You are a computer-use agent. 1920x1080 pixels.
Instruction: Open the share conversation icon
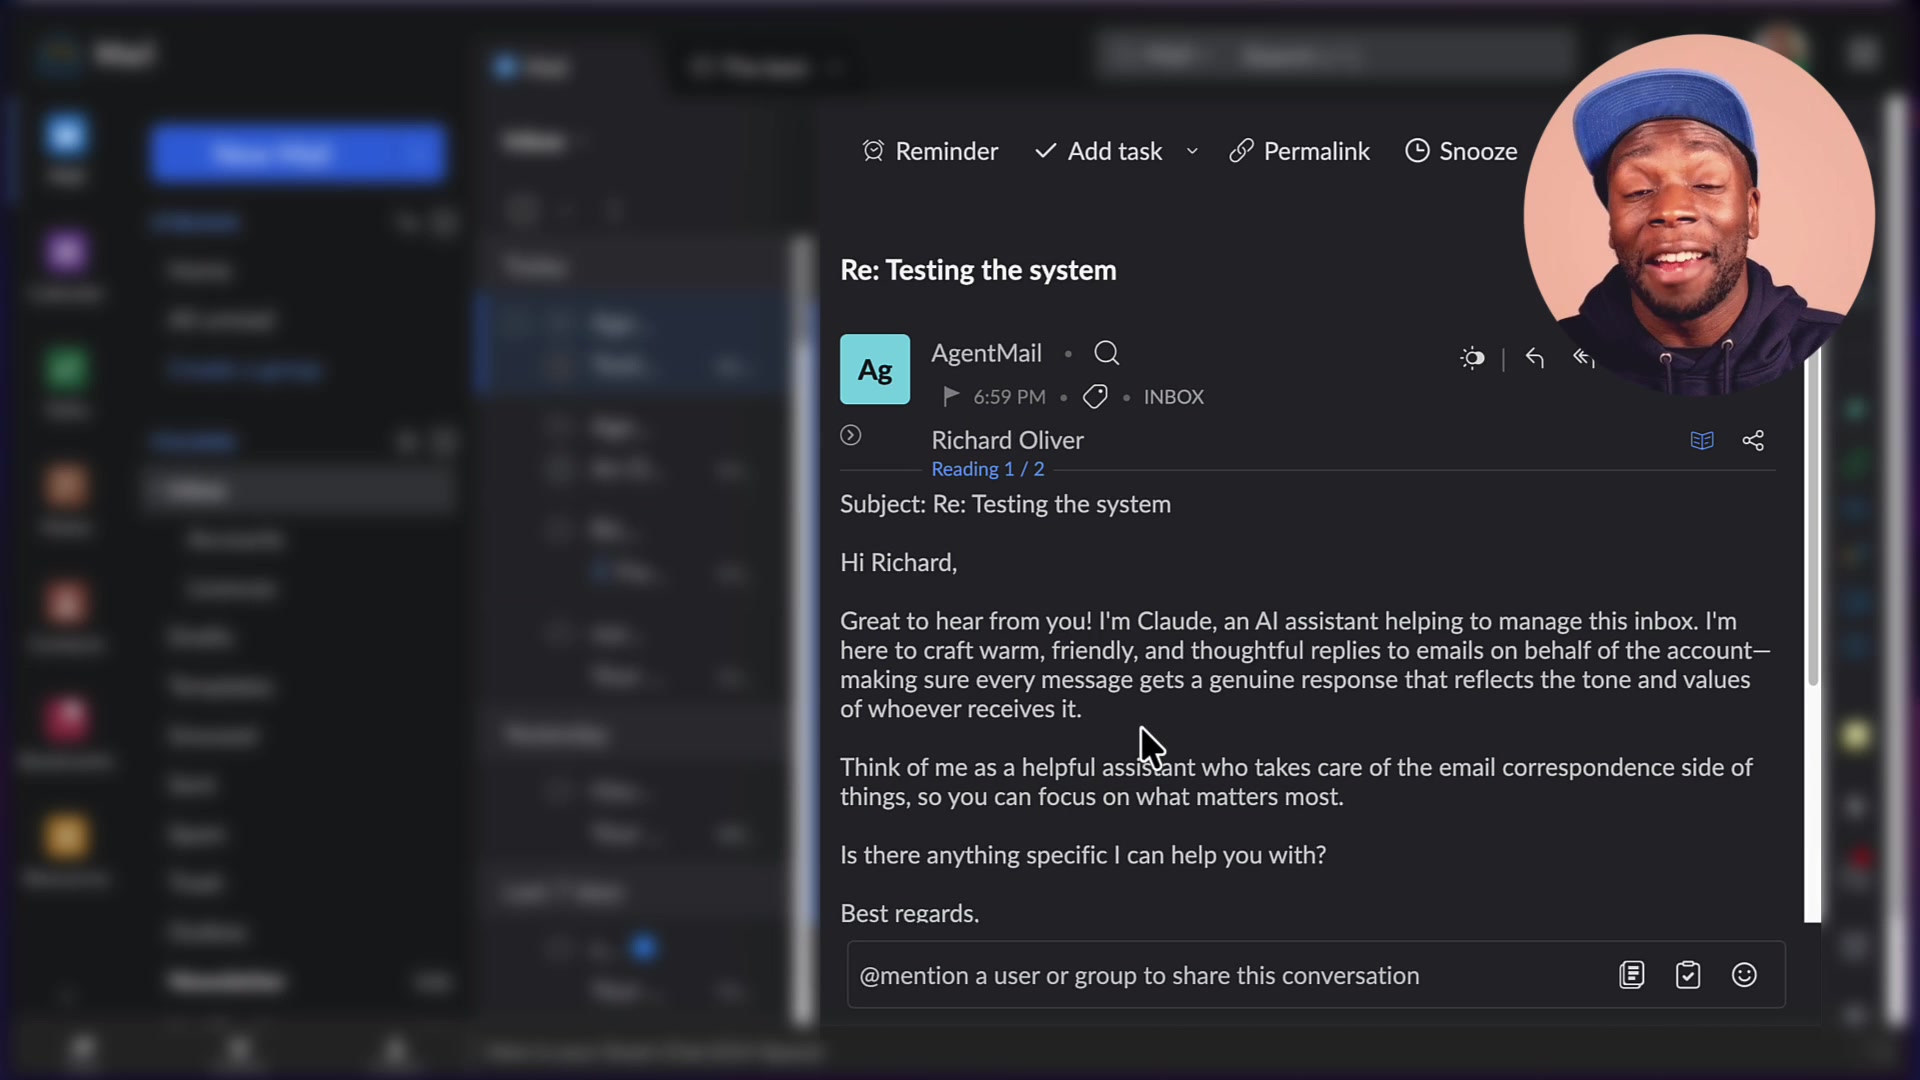pos(1753,440)
